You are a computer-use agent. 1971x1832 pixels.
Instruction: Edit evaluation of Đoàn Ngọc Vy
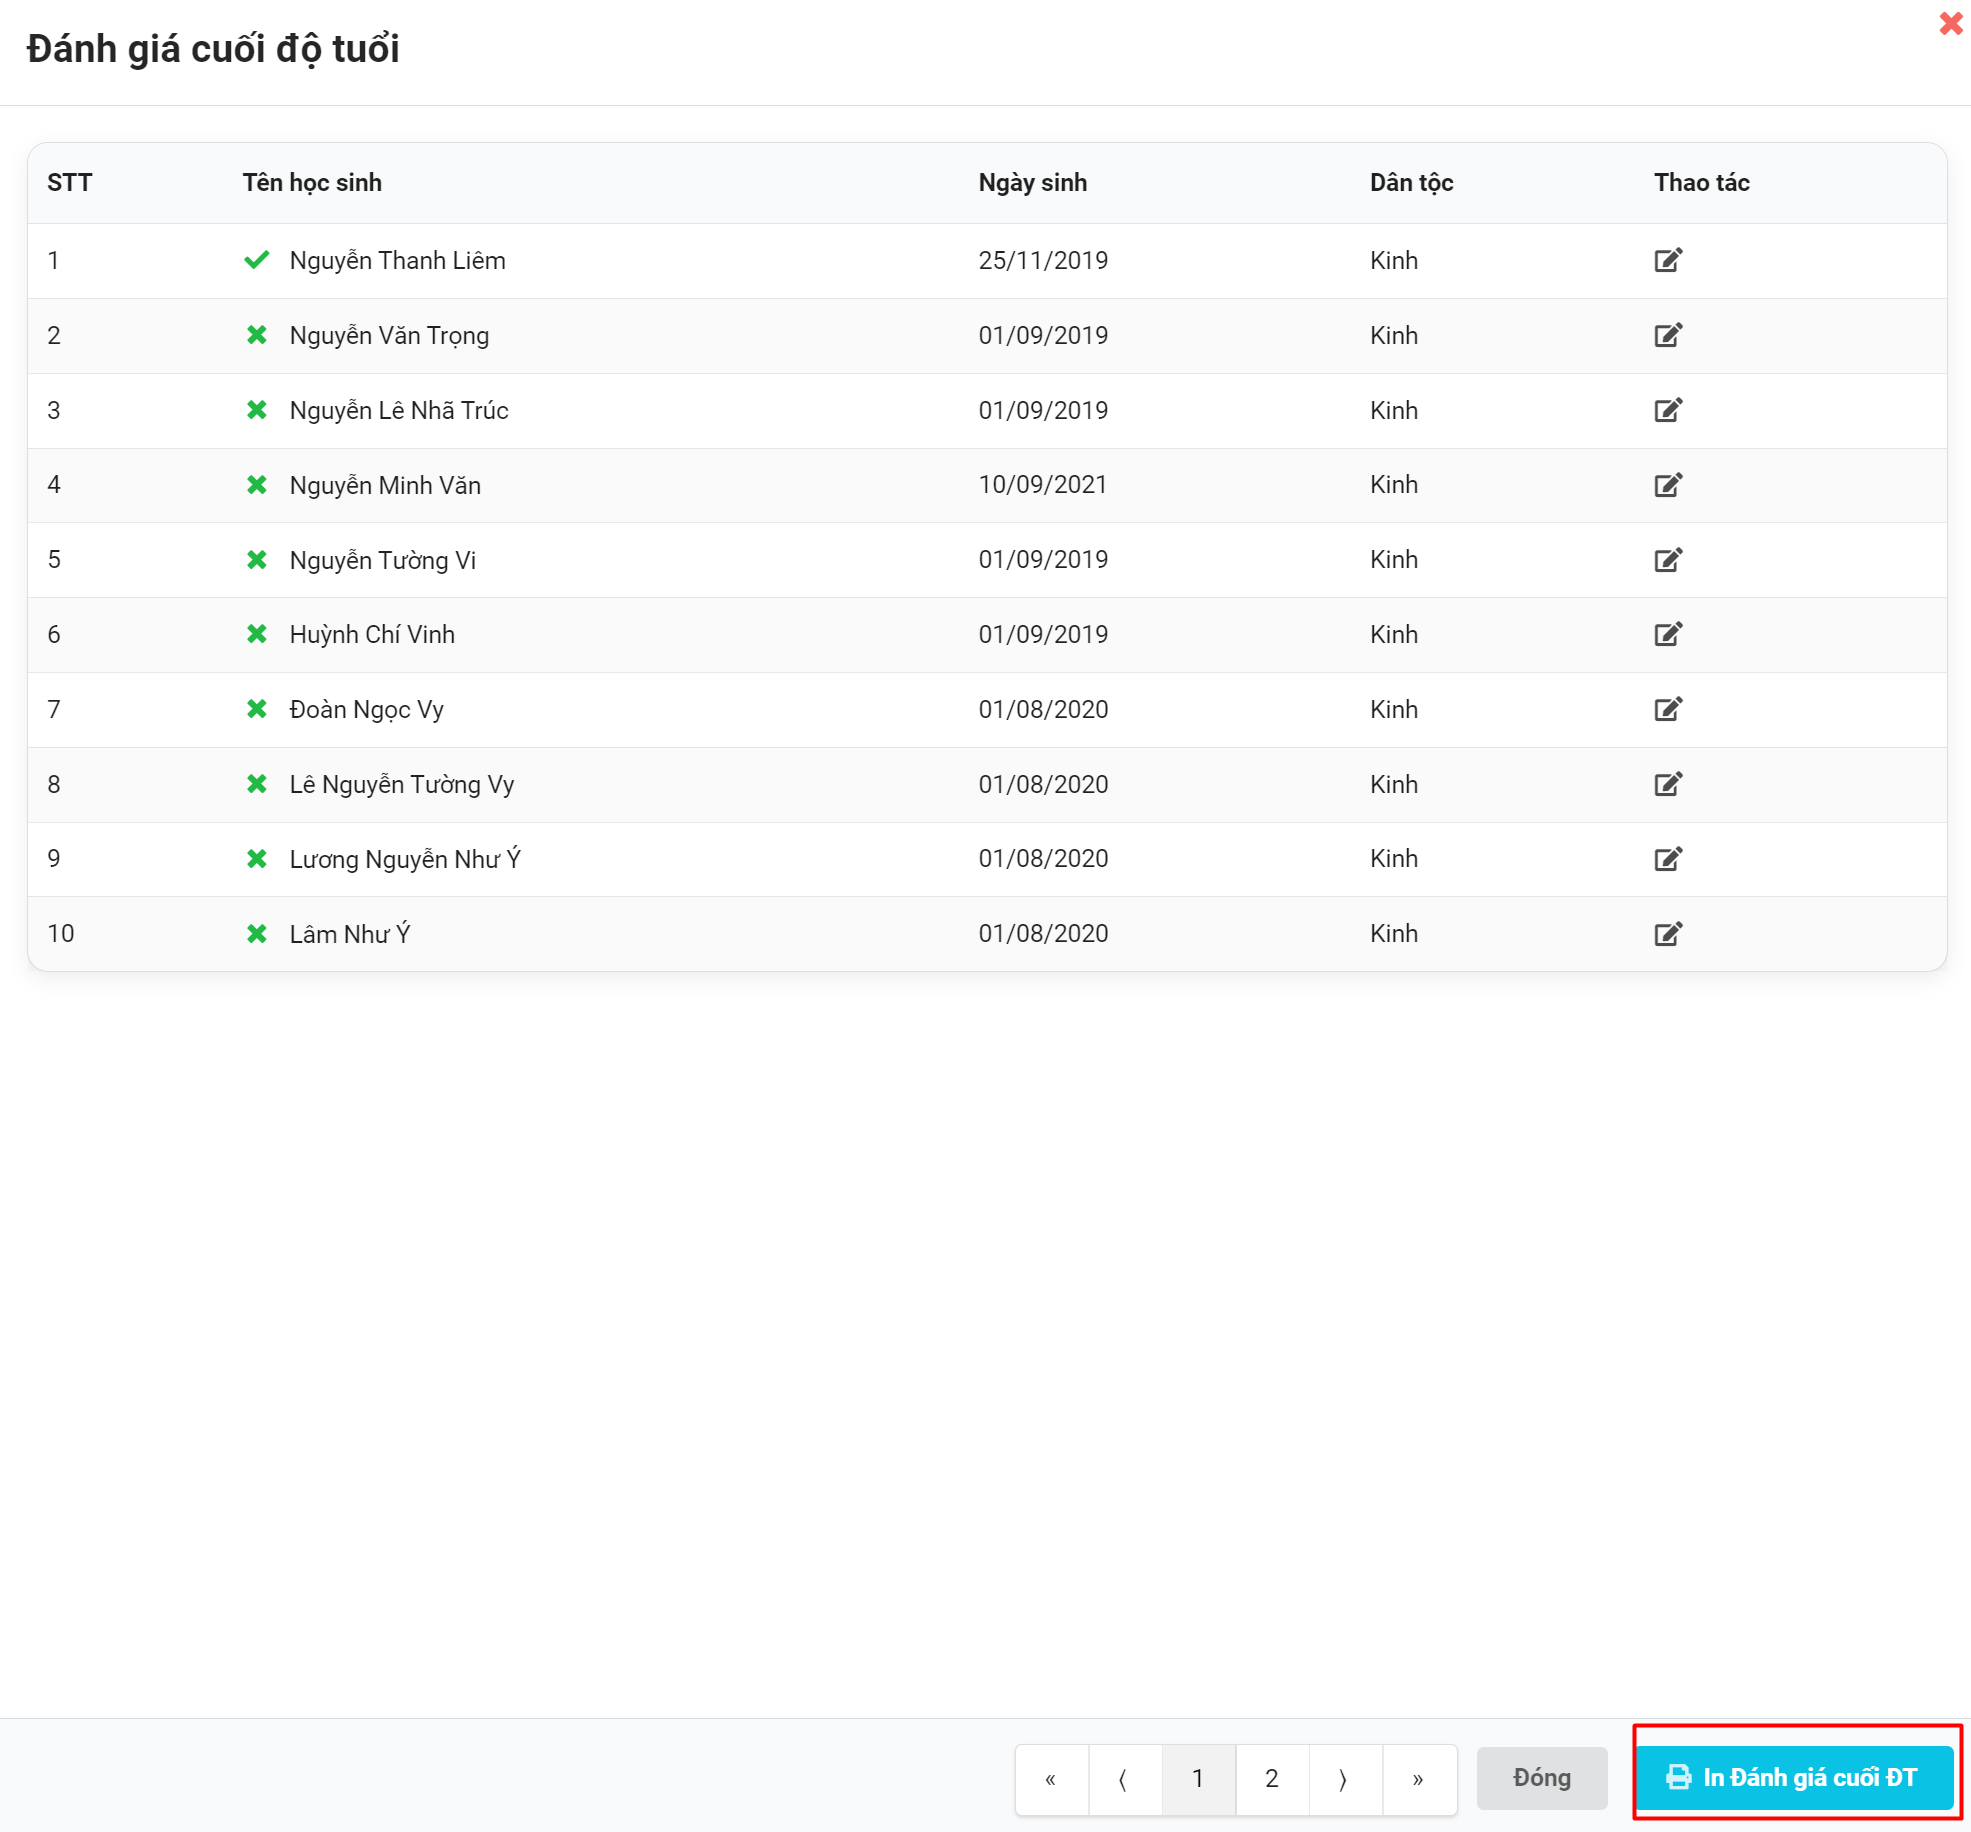pyautogui.click(x=1667, y=709)
